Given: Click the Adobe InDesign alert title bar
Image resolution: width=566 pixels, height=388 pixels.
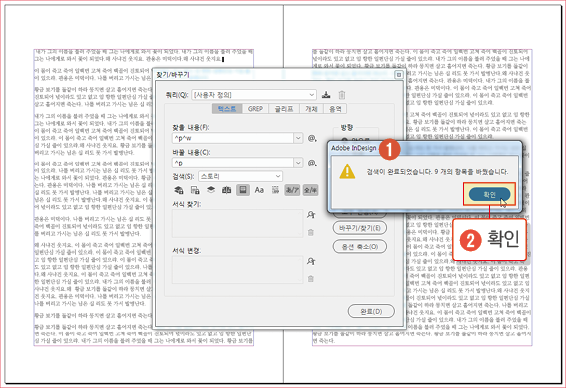Looking at the screenshot, I should [x=425, y=148].
